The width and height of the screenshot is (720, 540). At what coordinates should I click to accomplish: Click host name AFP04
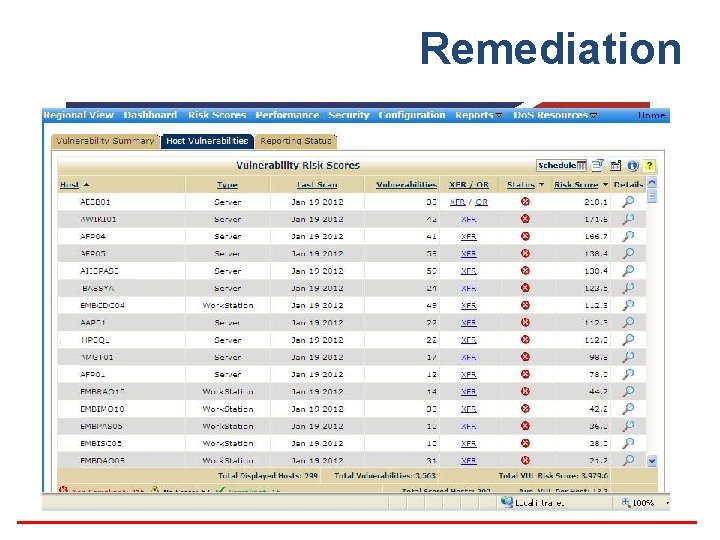(93, 237)
